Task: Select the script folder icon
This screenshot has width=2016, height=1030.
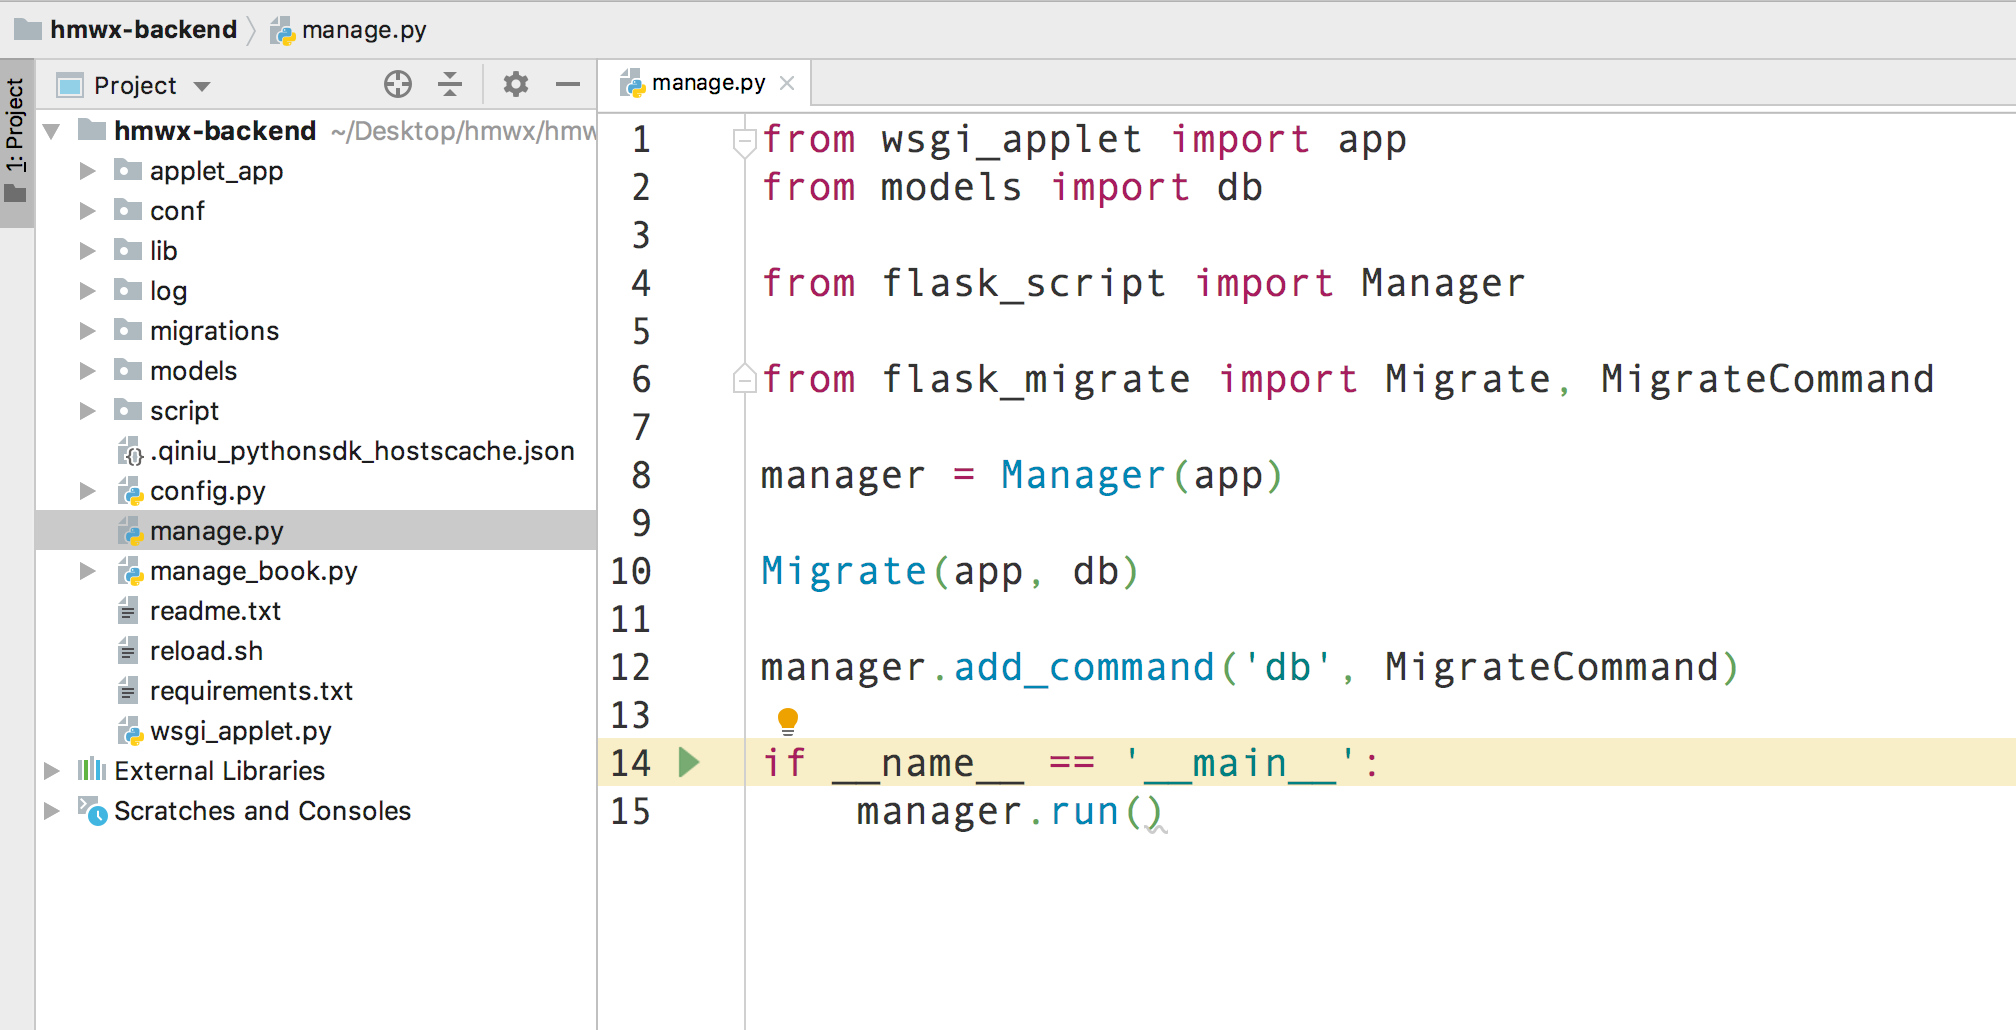Action: tap(128, 410)
